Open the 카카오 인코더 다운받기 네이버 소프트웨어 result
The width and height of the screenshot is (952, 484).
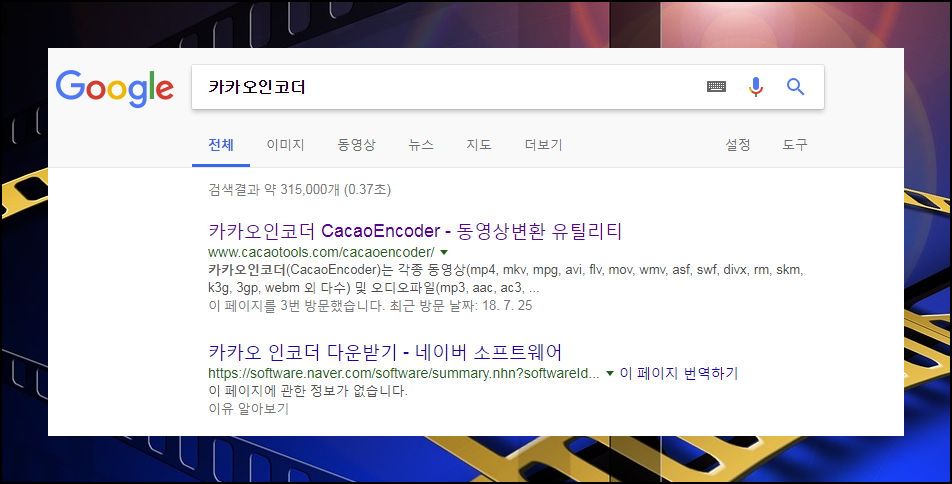385,352
